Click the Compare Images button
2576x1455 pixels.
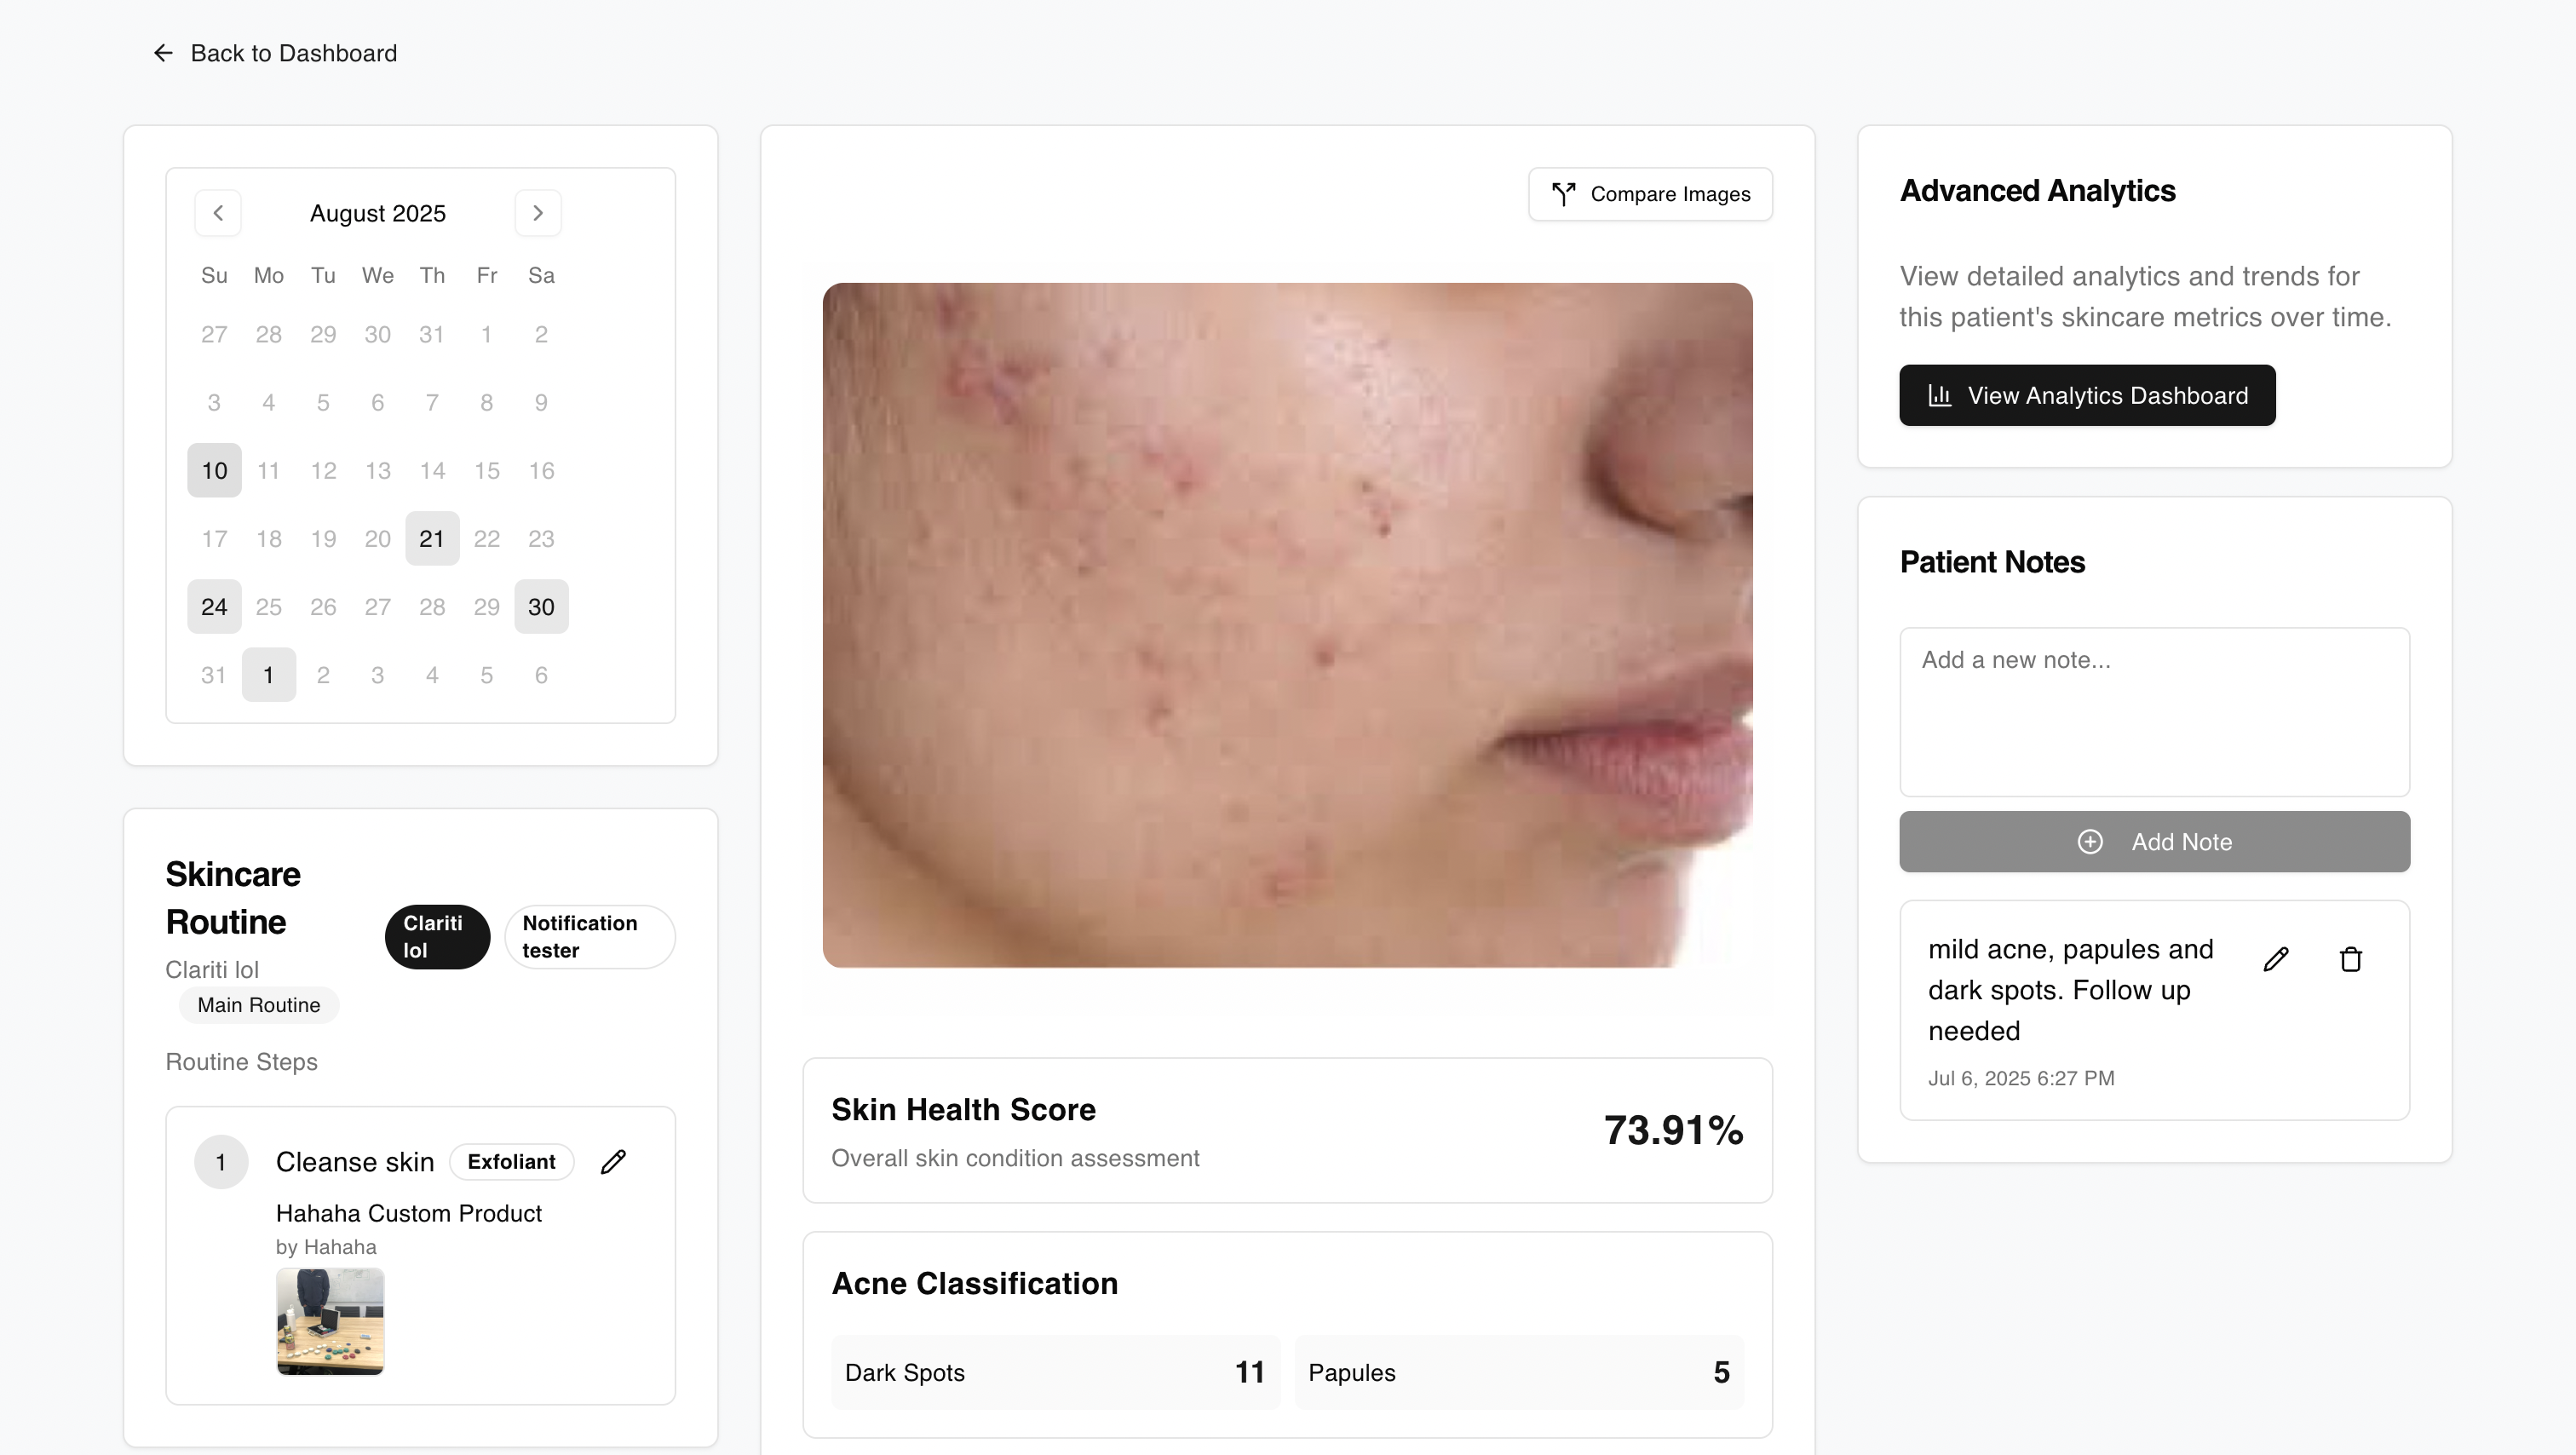click(x=1650, y=194)
